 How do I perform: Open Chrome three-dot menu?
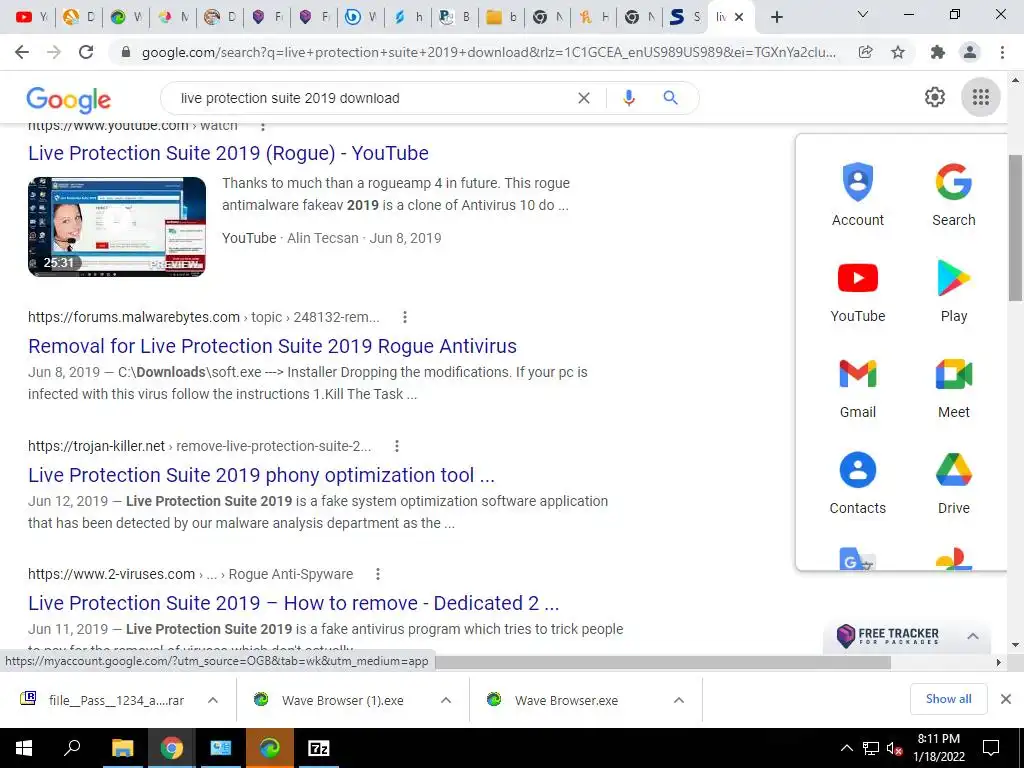[x=1002, y=52]
